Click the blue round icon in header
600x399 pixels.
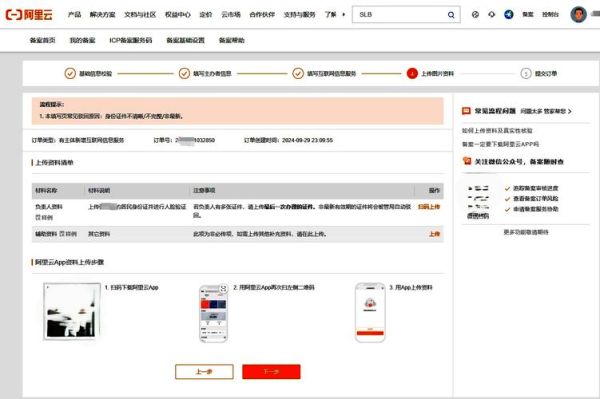pos(509,15)
